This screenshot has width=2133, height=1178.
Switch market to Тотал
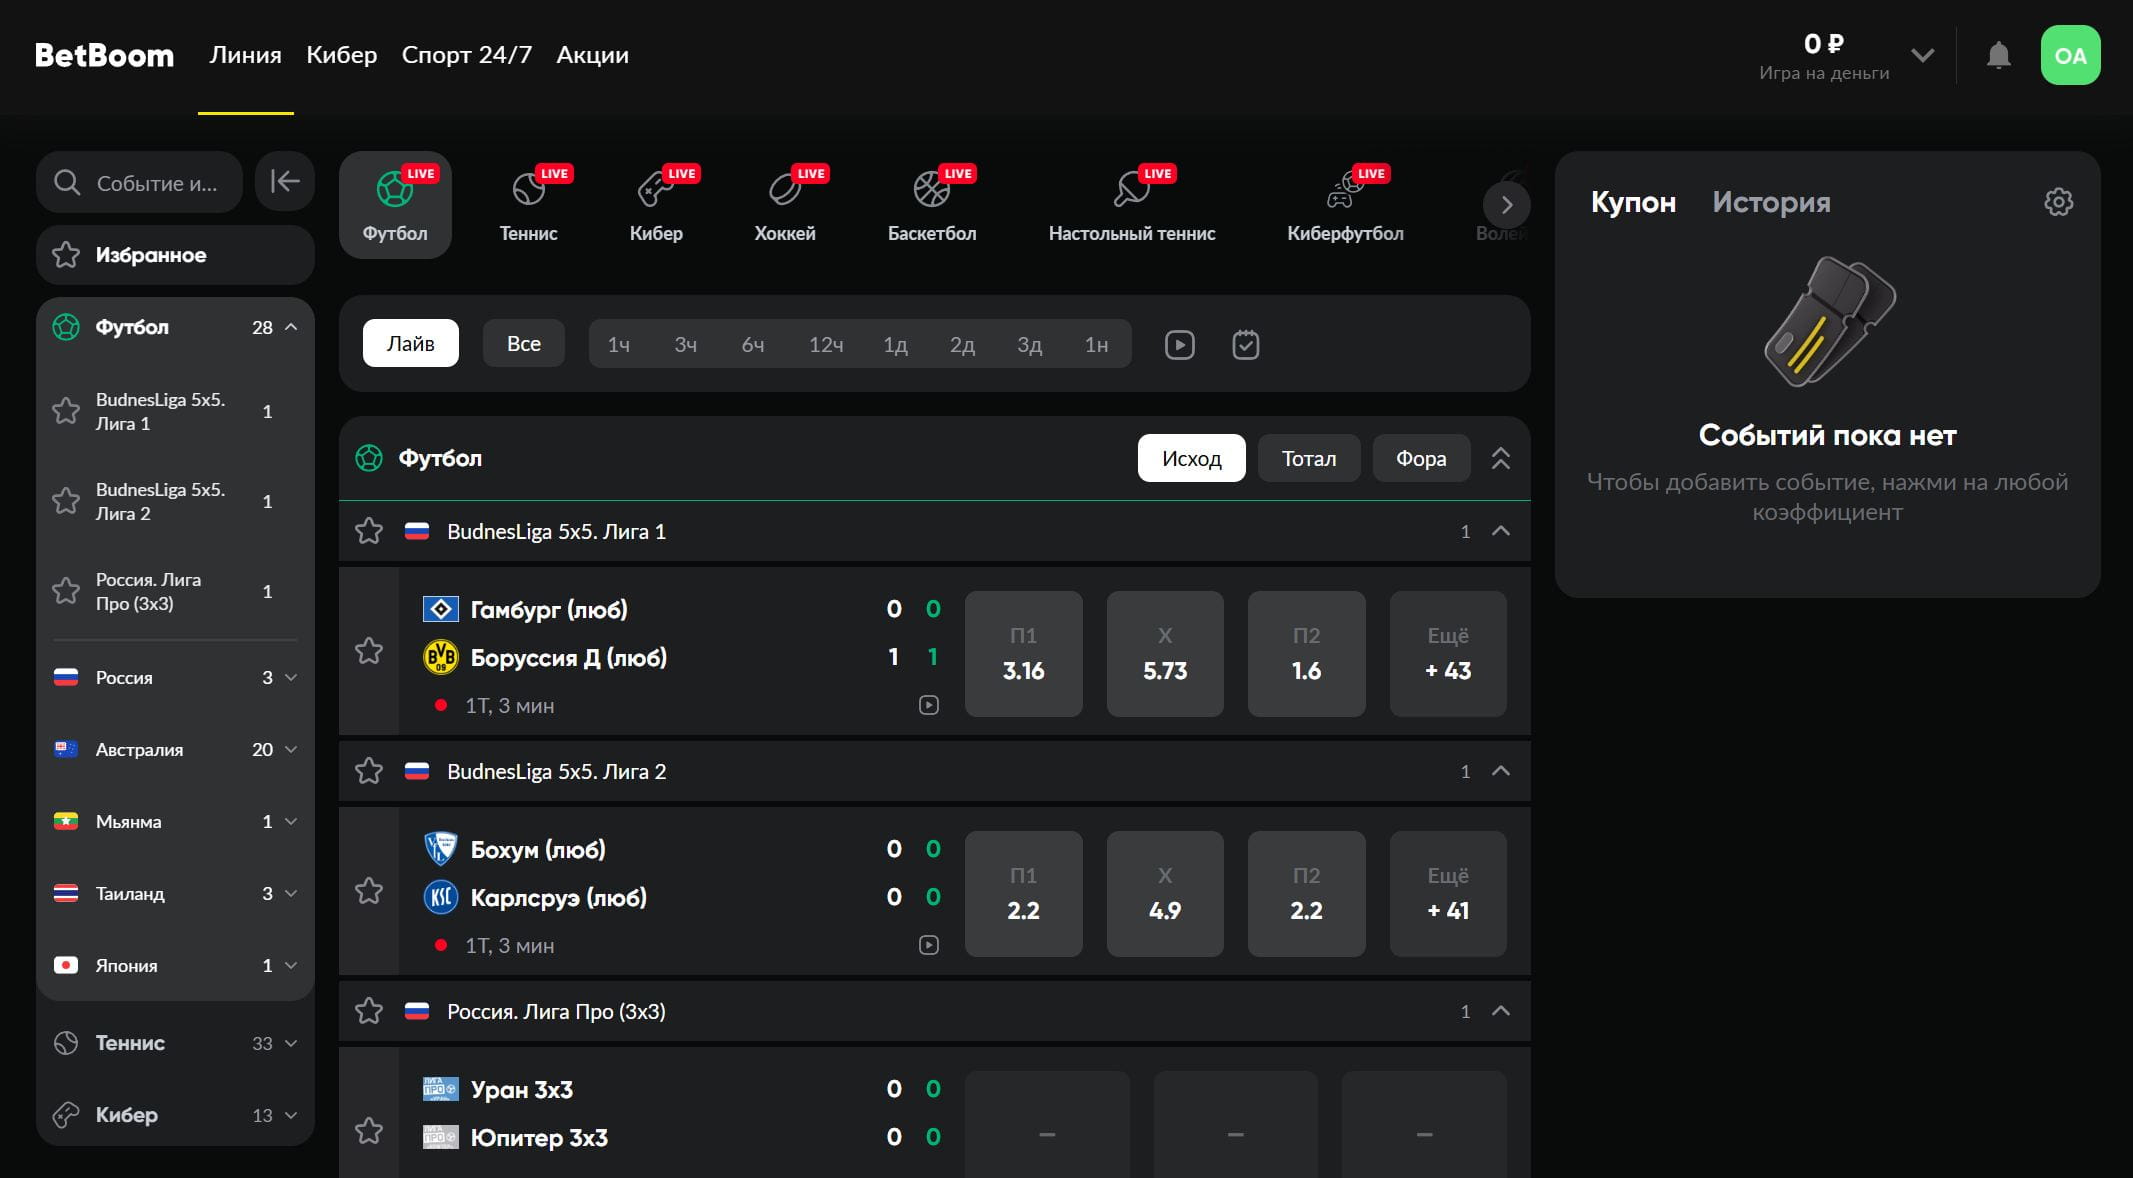pos(1309,458)
